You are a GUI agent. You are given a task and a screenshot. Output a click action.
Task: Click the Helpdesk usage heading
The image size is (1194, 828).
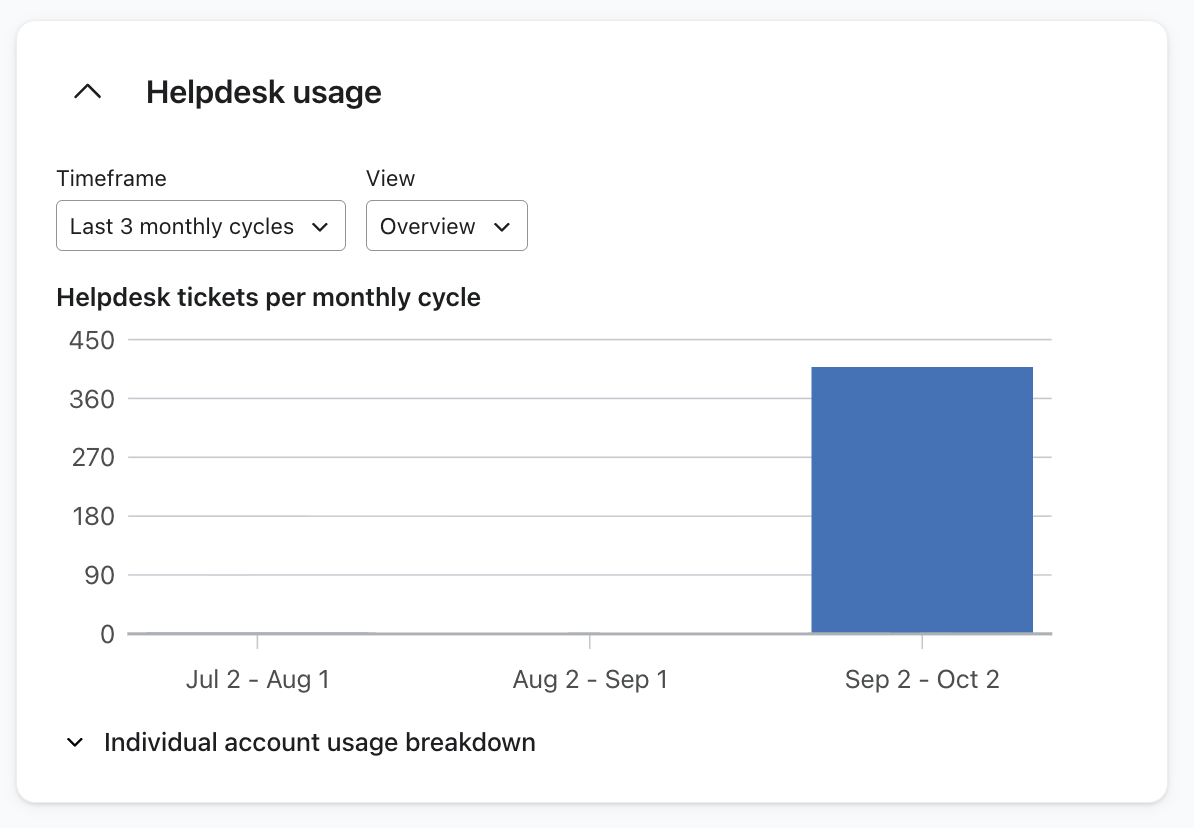point(263,92)
